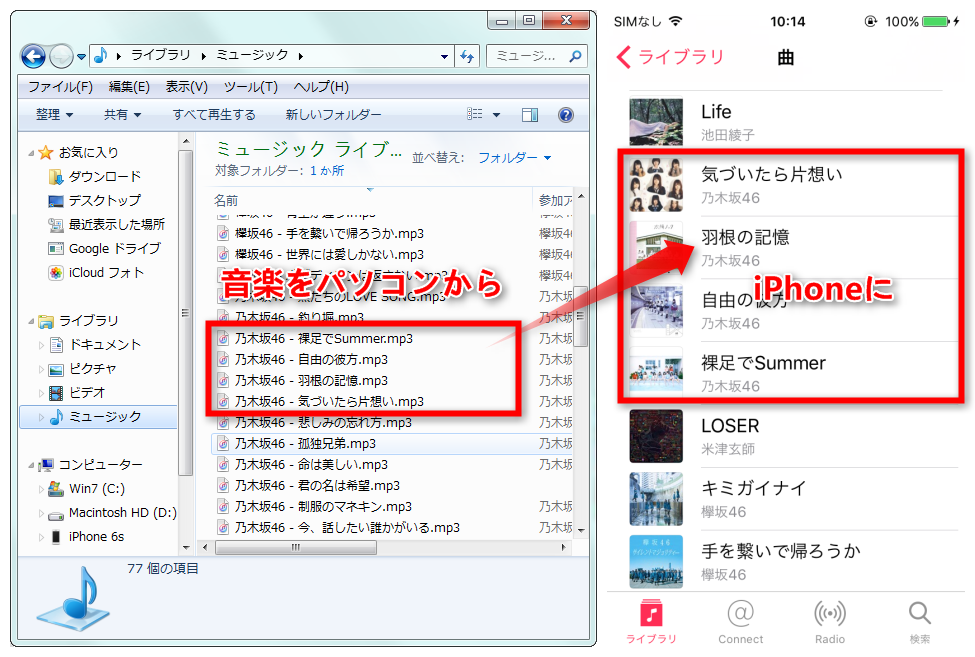
Task: Select iPhone 6s device in the sidebar
Action: point(86,536)
